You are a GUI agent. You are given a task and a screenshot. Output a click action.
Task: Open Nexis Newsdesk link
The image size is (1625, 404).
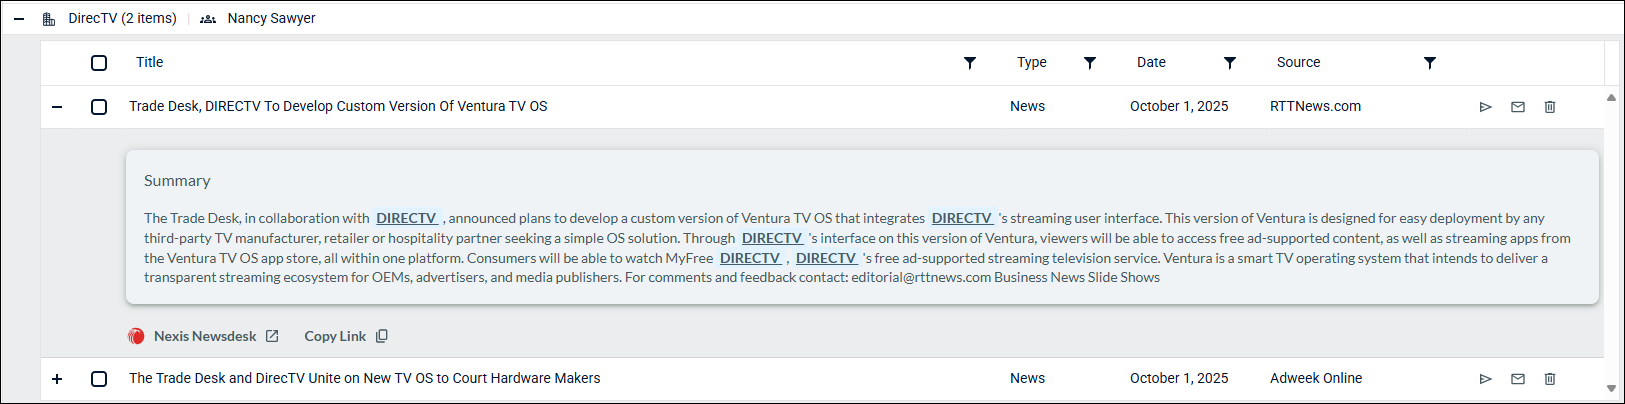point(205,336)
